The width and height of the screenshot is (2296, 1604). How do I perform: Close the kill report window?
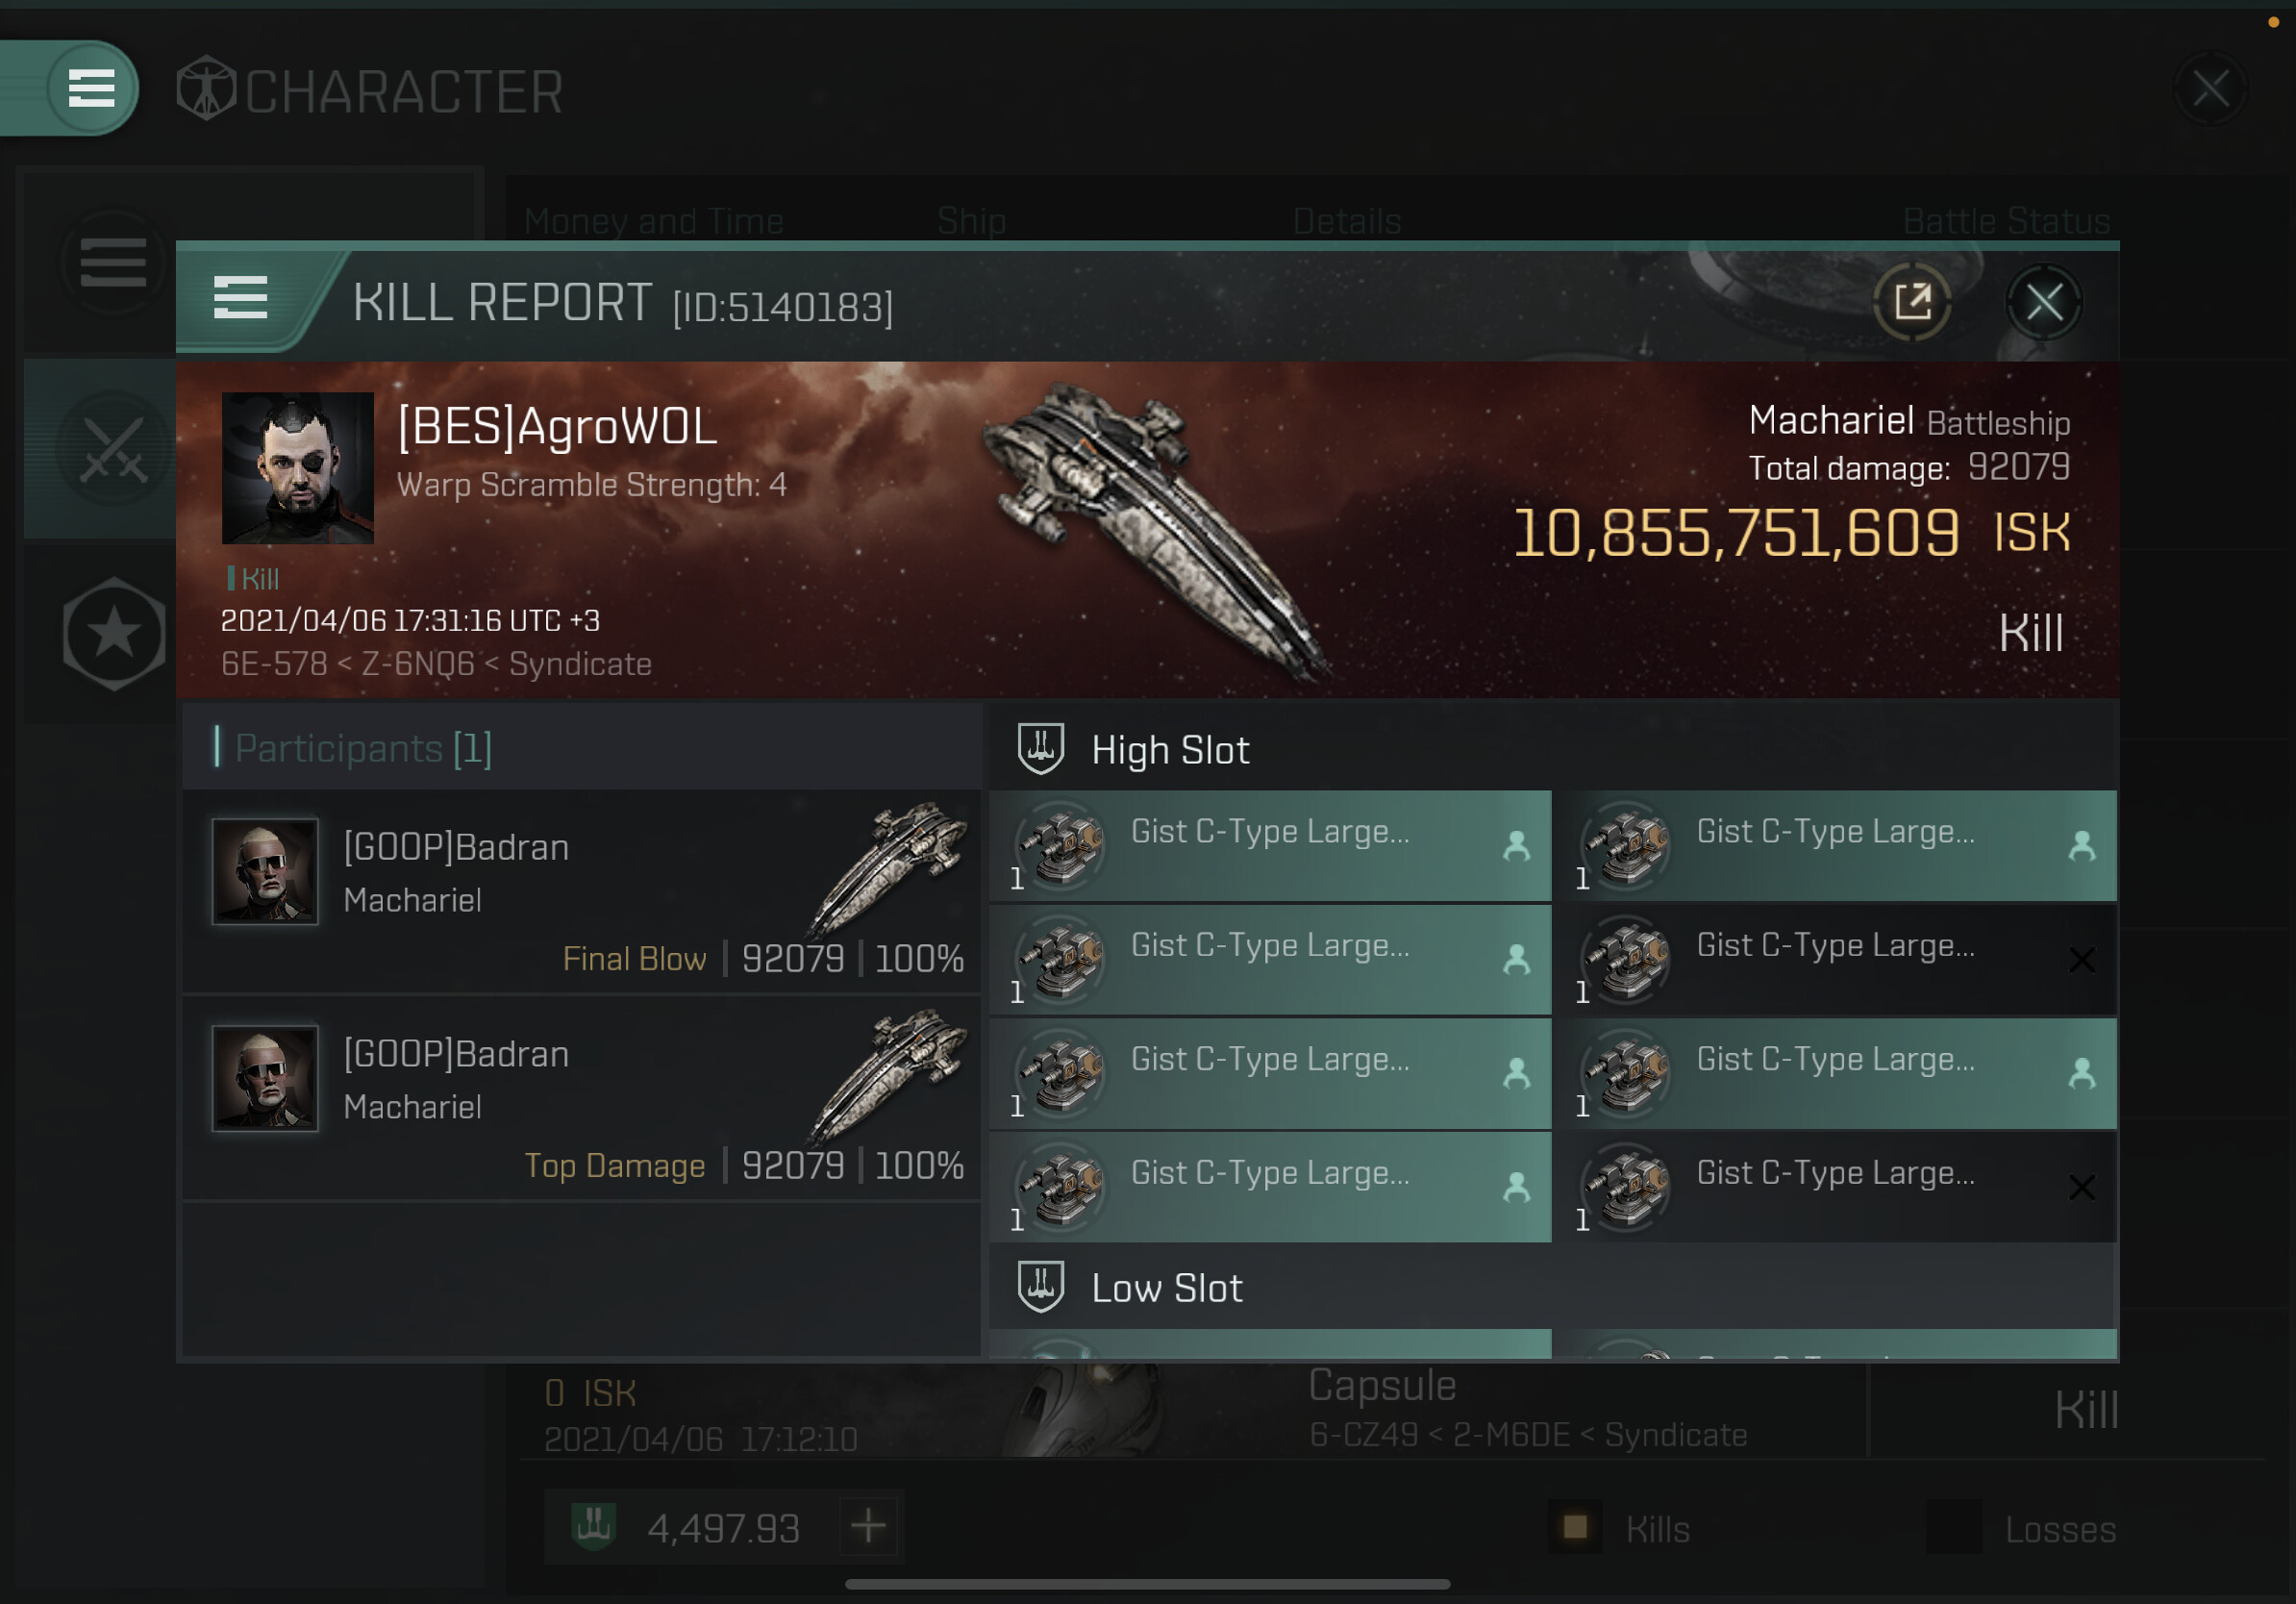[x=2043, y=302]
